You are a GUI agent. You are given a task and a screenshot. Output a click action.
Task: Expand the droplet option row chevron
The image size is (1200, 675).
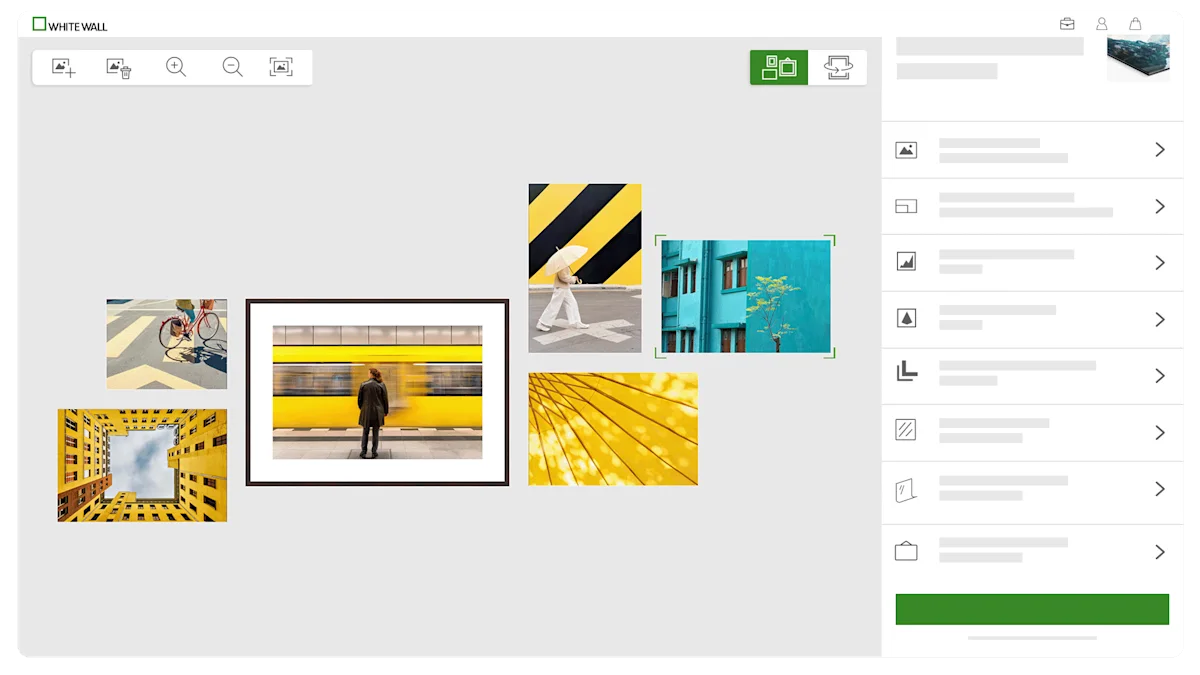click(1160, 319)
